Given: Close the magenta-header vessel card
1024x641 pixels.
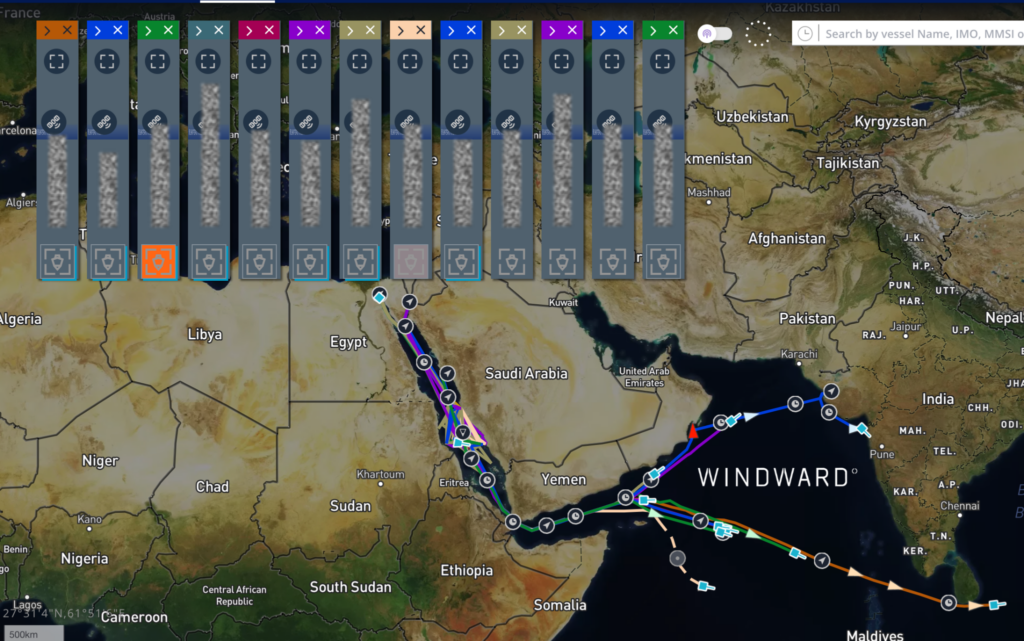Looking at the screenshot, I should tap(269, 30).
